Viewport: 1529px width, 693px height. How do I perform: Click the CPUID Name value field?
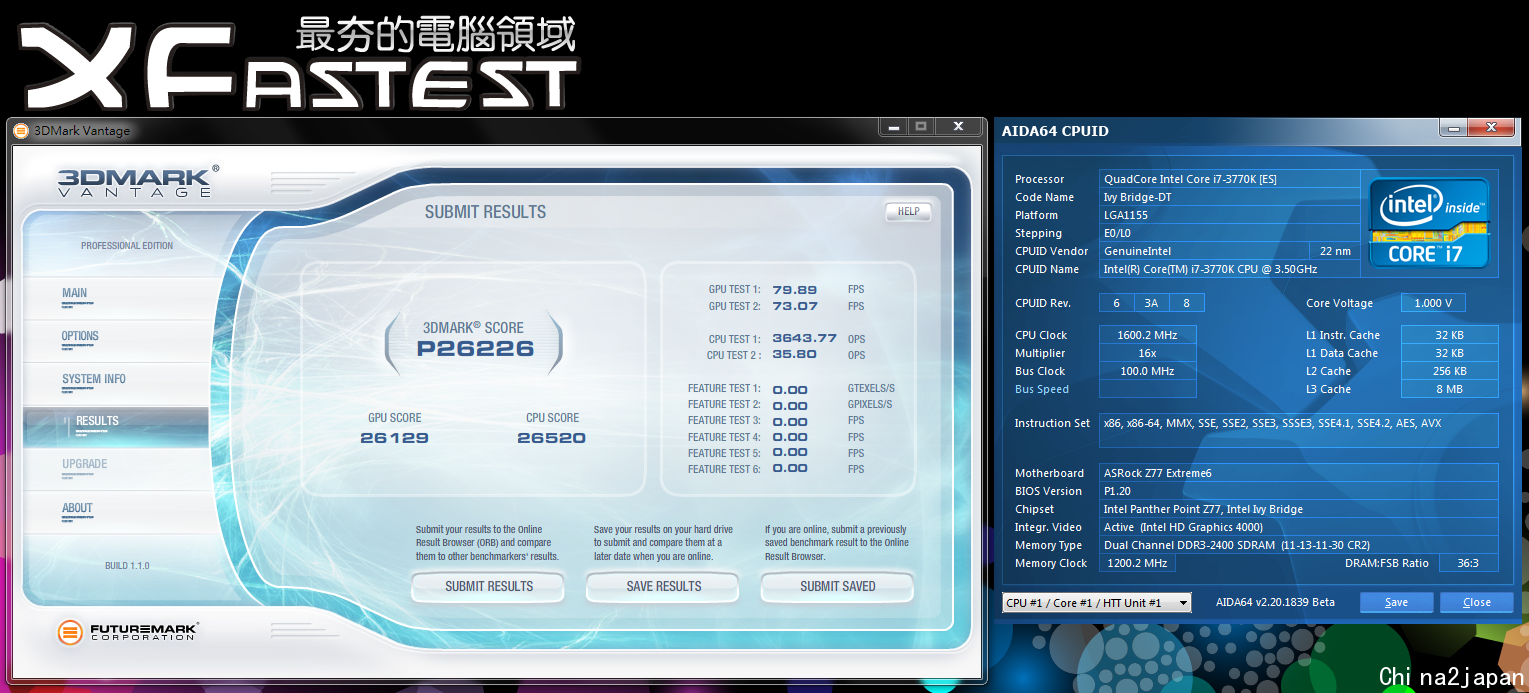pos(1230,269)
